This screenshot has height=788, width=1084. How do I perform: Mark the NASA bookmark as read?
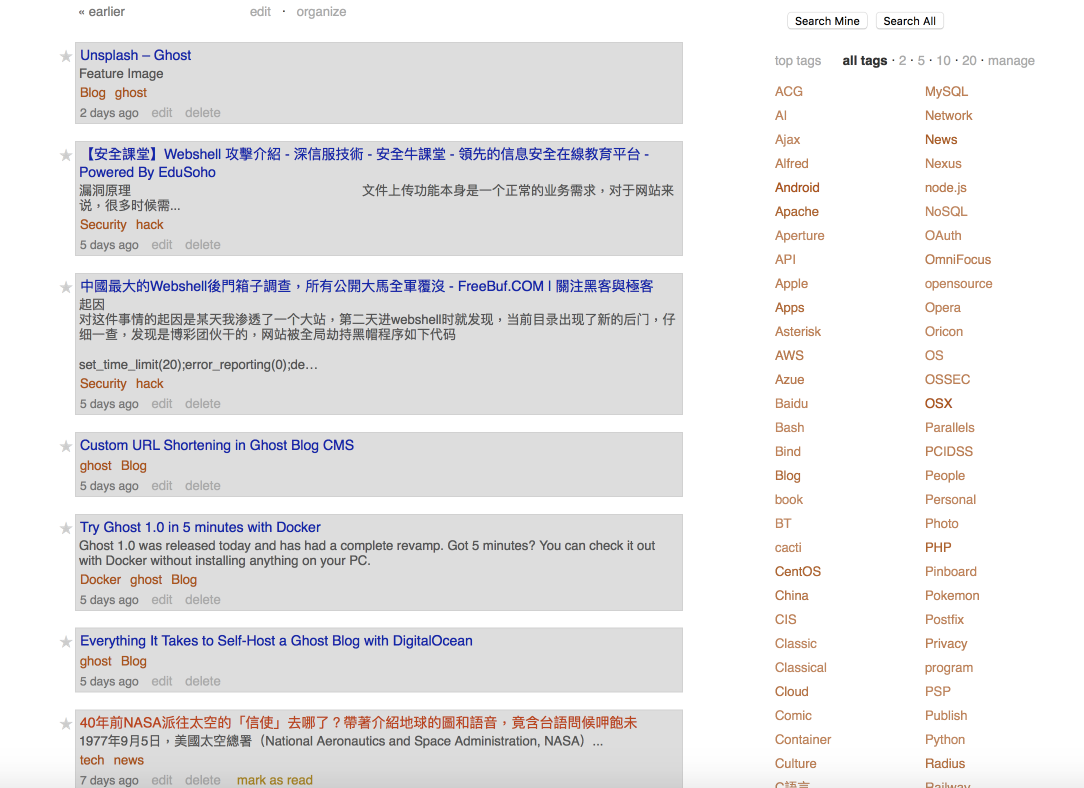pos(274,779)
